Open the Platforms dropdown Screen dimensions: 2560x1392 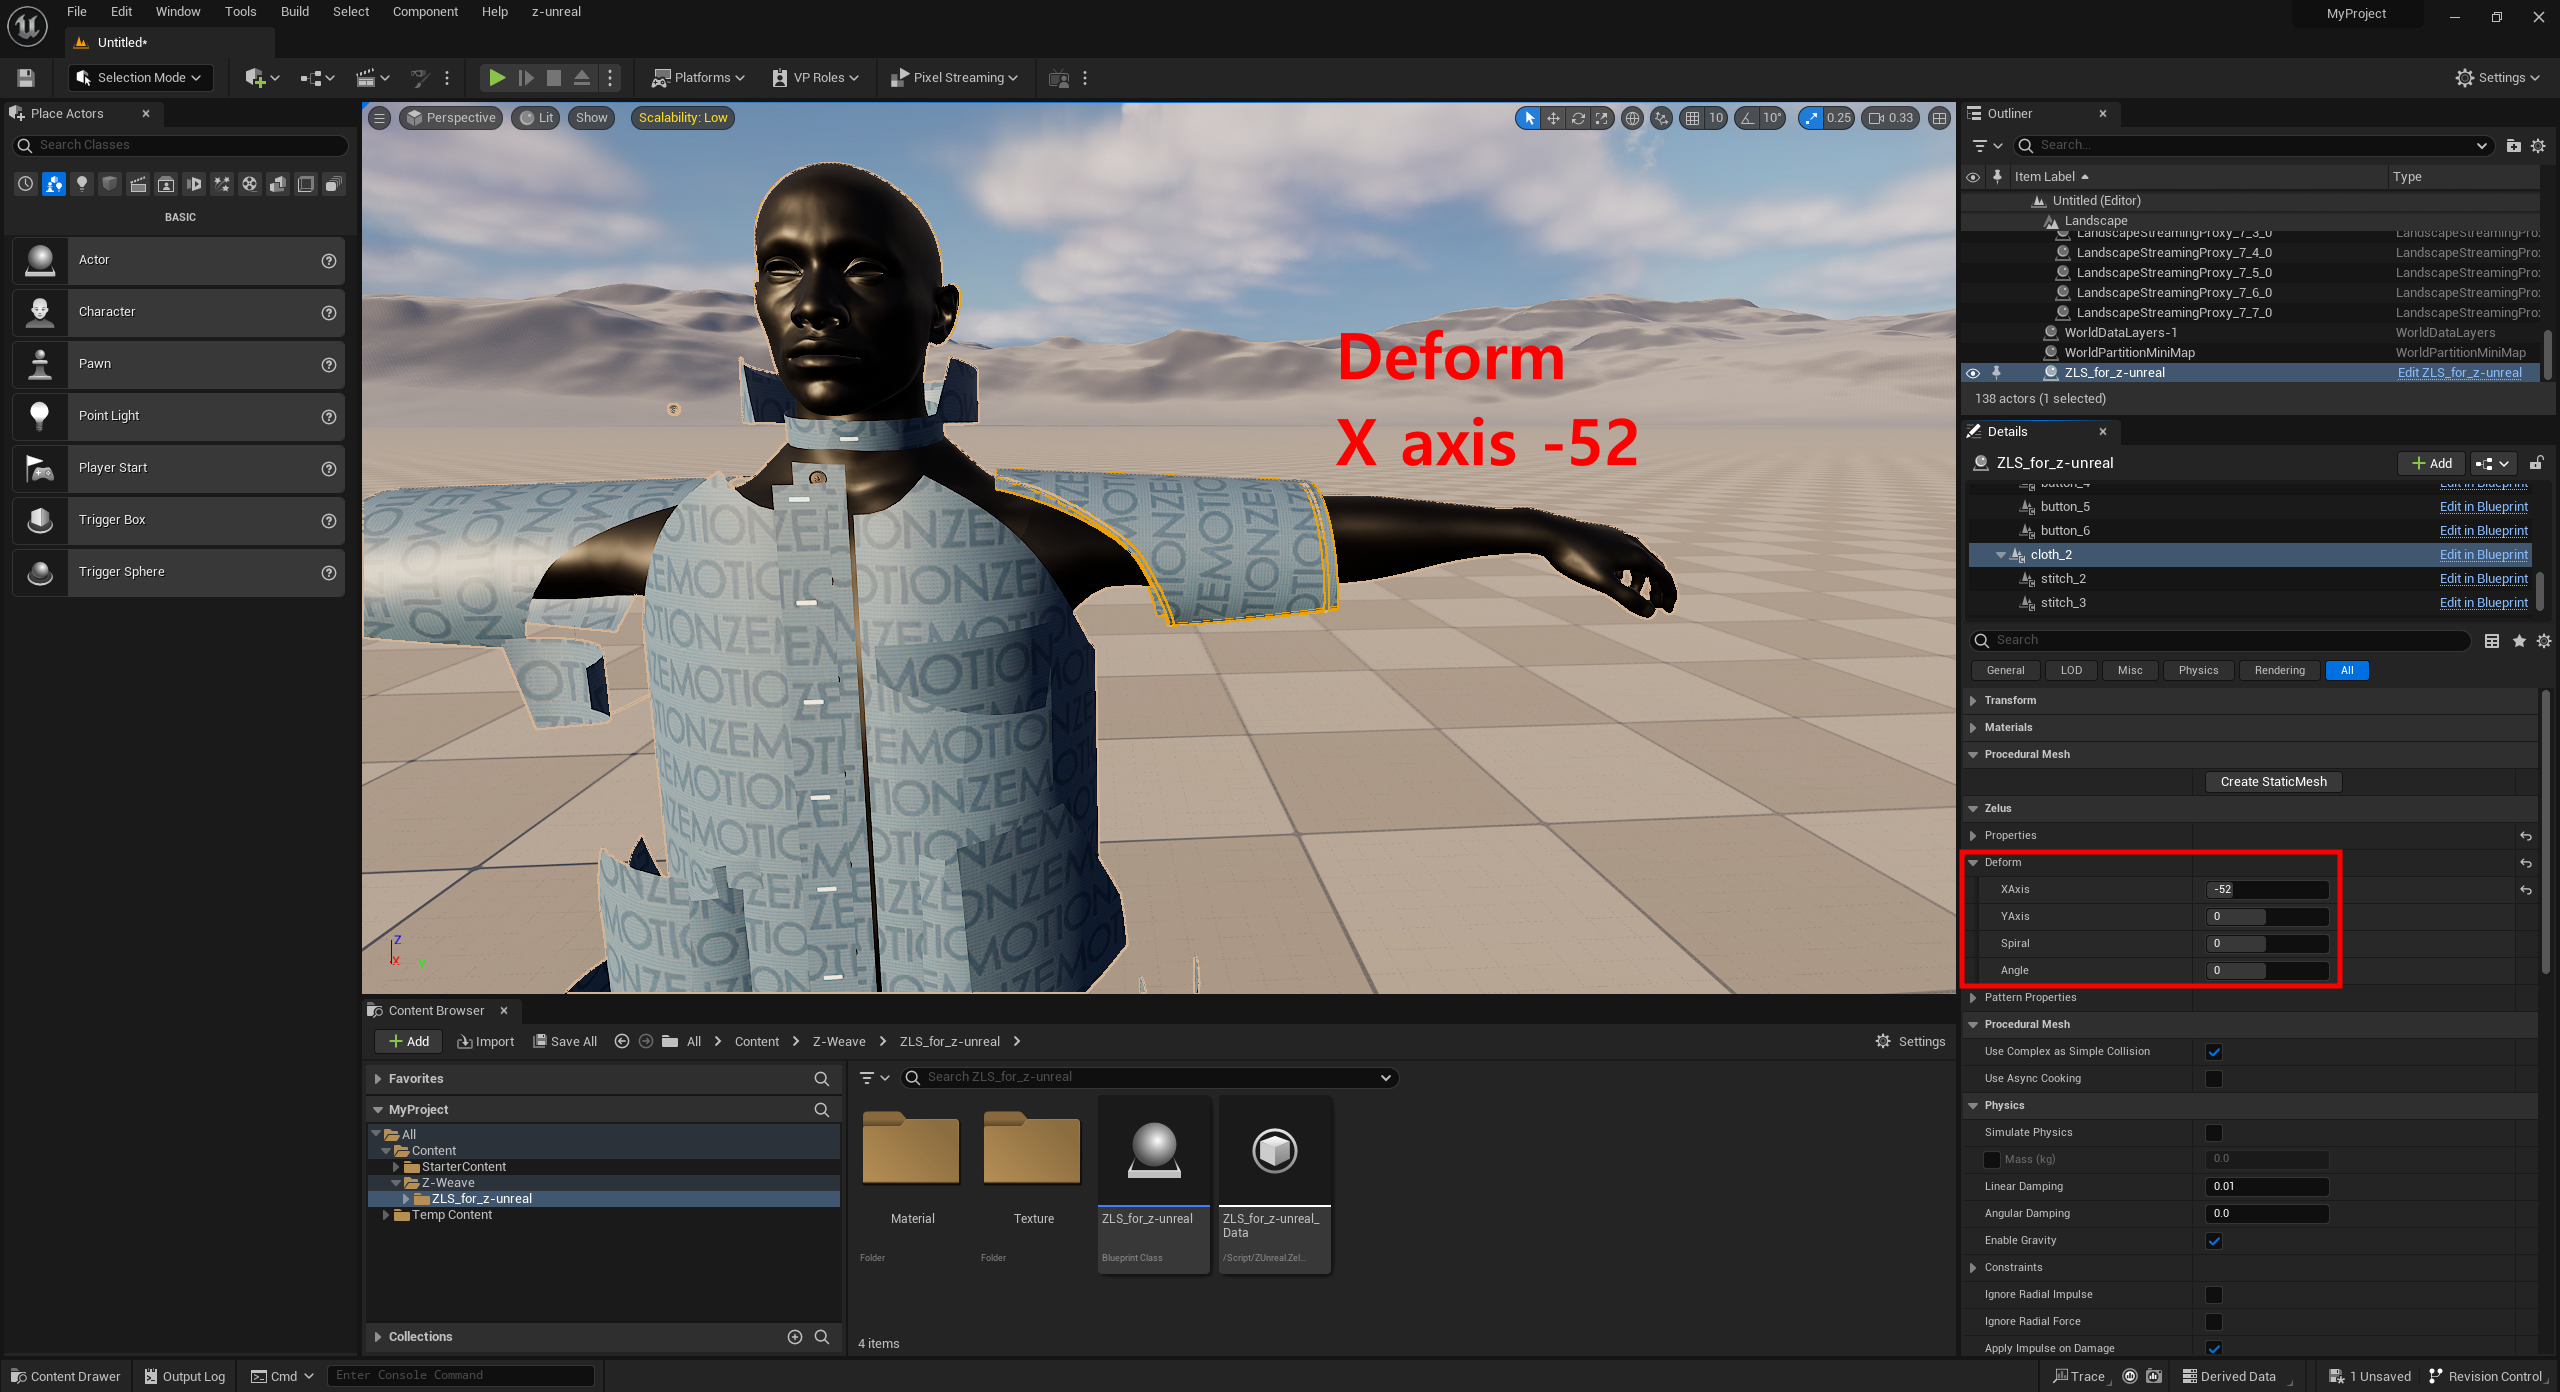(698, 78)
